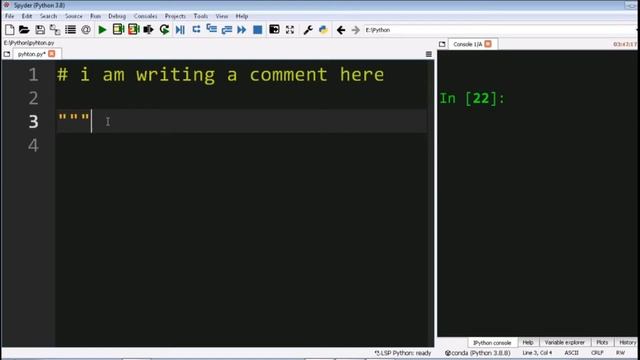The width and height of the screenshot is (640, 360).
Task: Open the file switcher list icon
Action: tap(70, 30)
